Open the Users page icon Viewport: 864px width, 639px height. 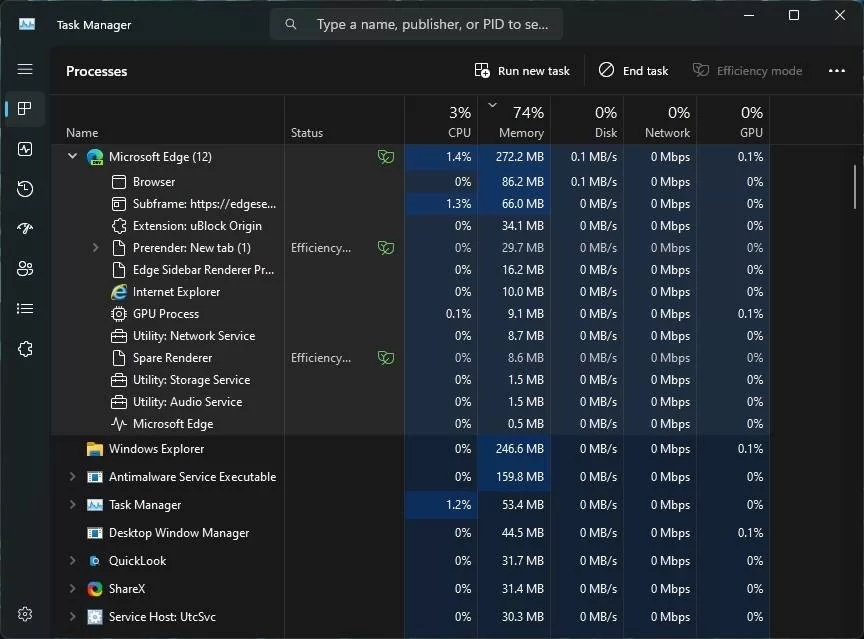pyautogui.click(x=25, y=269)
